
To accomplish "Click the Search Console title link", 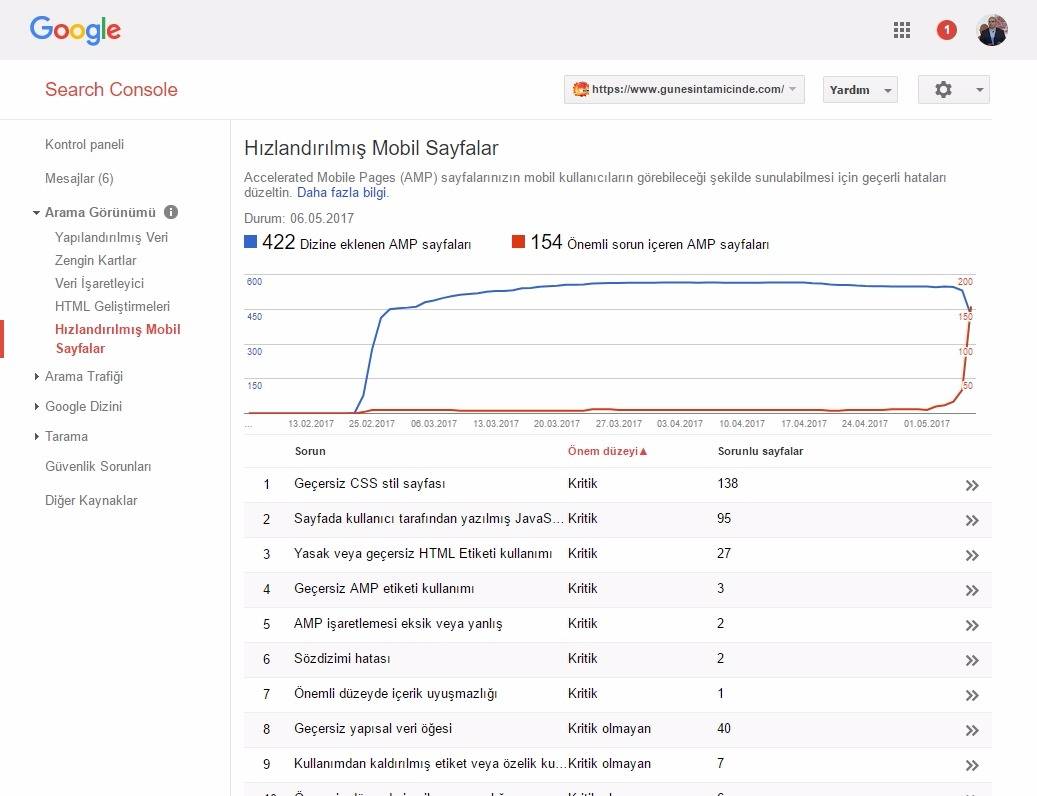I will click(111, 89).
